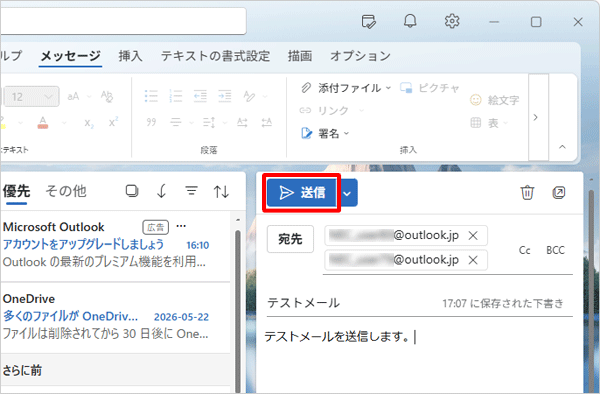Screen dimensions: 600x394
Task: Click the さらに前 group header
Action: [x=116, y=370]
